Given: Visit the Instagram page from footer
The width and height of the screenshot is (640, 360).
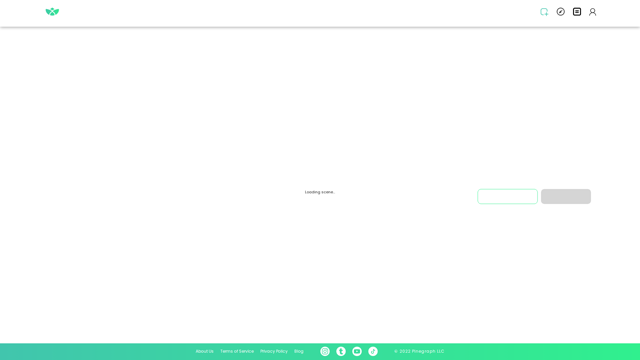Looking at the screenshot, I should click(x=325, y=351).
